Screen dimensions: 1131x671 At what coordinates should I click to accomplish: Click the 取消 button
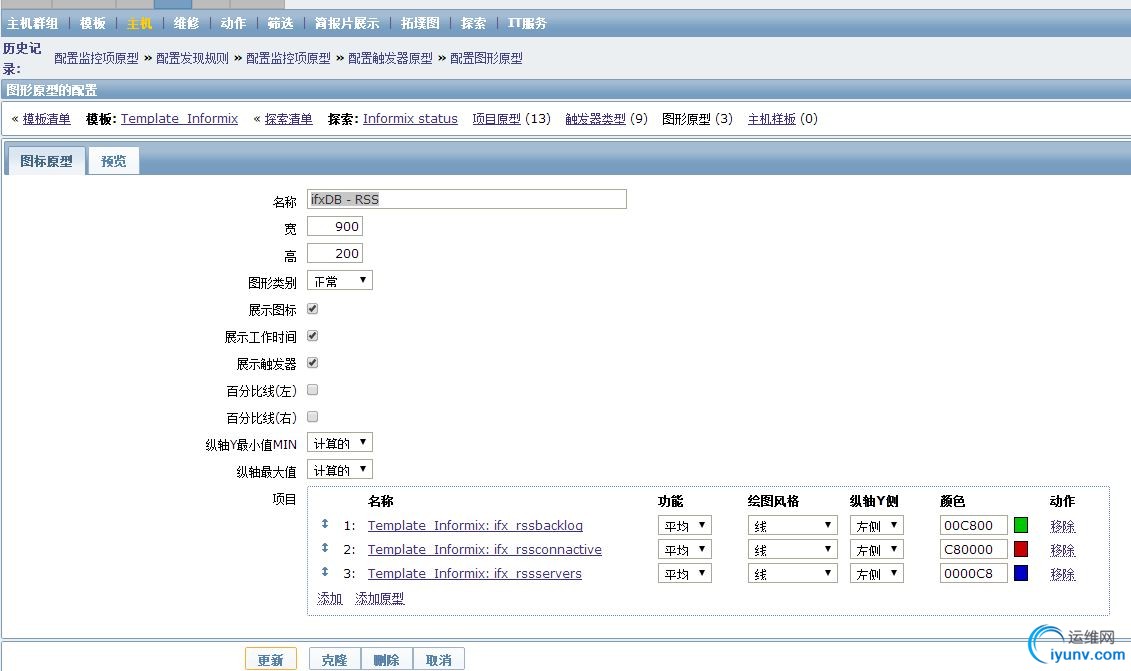click(x=439, y=659)
